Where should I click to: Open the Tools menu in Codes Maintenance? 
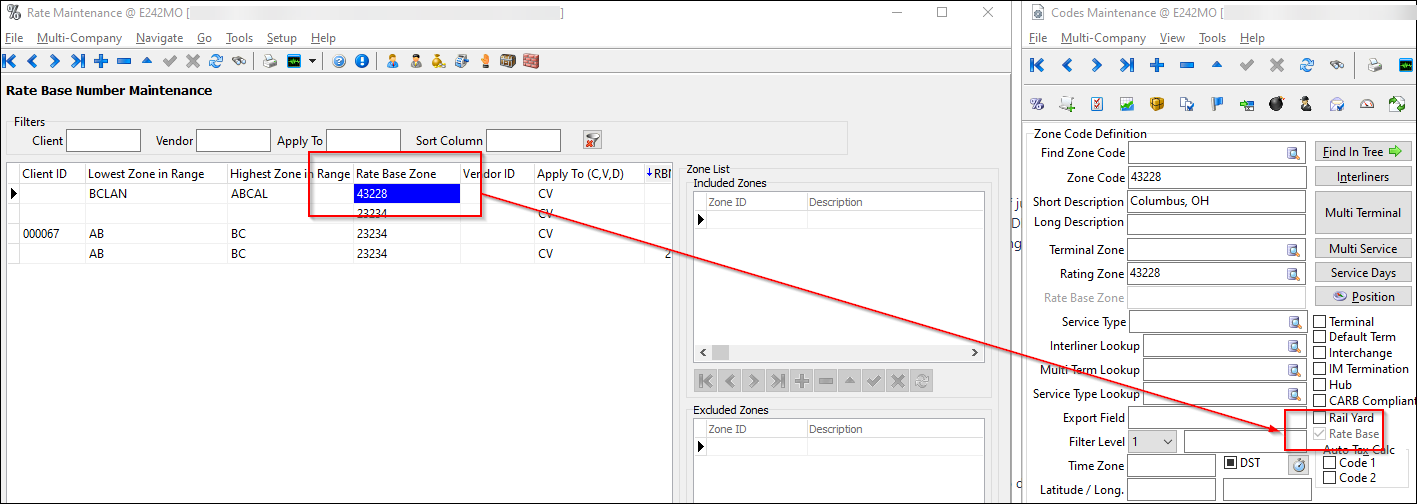coord(1212,38)
